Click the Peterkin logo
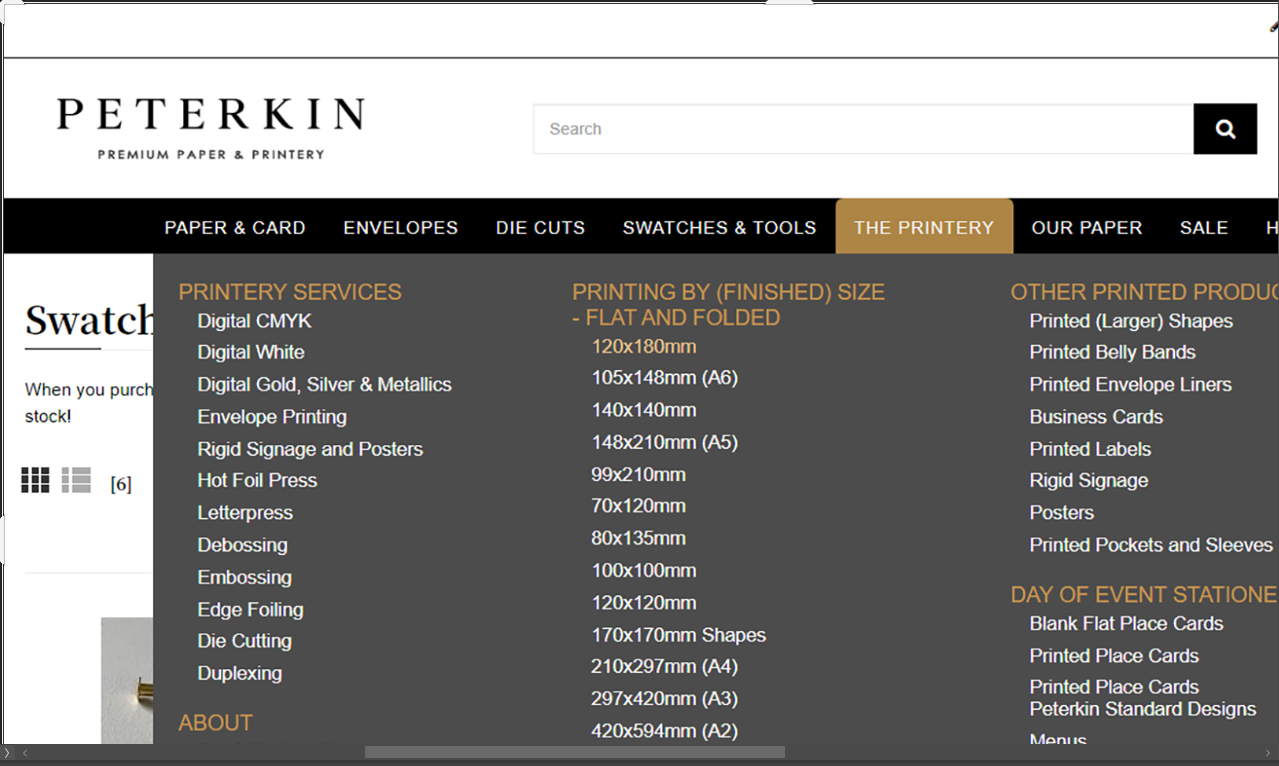This screenshot has width=1279, height=766. pyautogui.click(x=210, y=128)
